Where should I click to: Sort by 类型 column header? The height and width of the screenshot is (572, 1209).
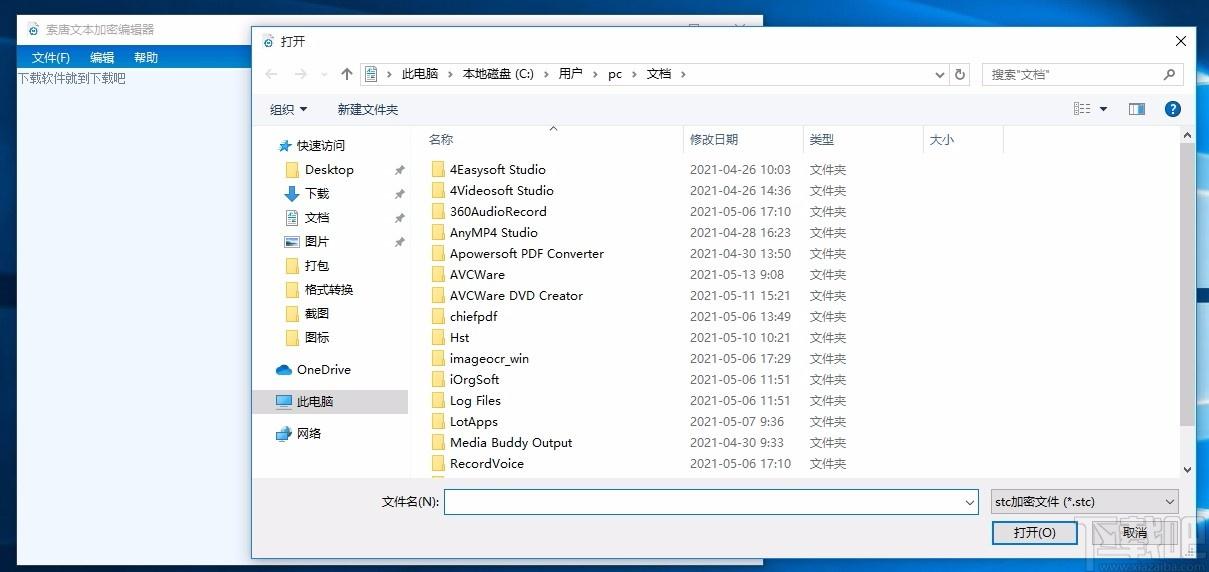click(x=822, y=140)
